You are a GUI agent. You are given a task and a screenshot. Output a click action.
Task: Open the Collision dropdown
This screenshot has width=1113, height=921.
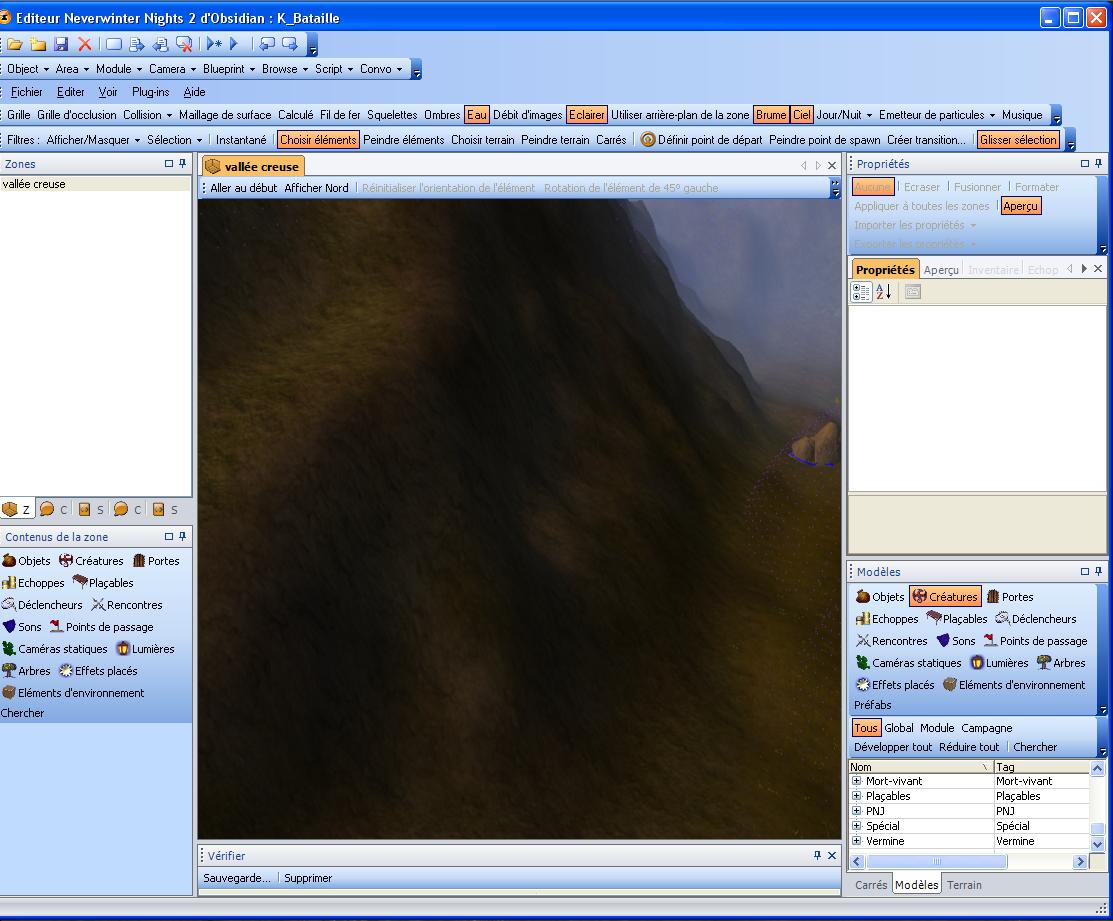pyautogui.click(x=148, y=115)
